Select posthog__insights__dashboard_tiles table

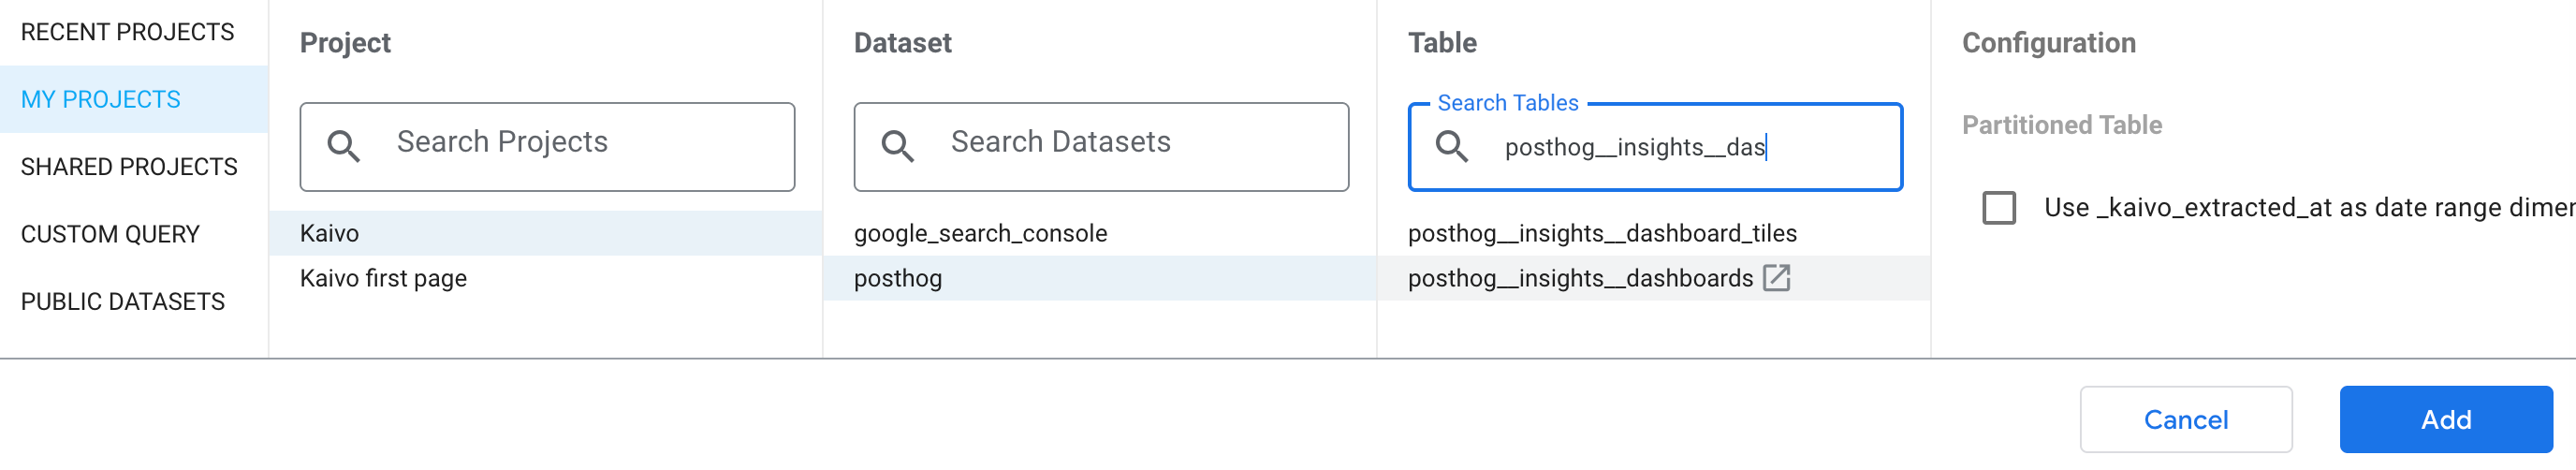point(1654,233)
